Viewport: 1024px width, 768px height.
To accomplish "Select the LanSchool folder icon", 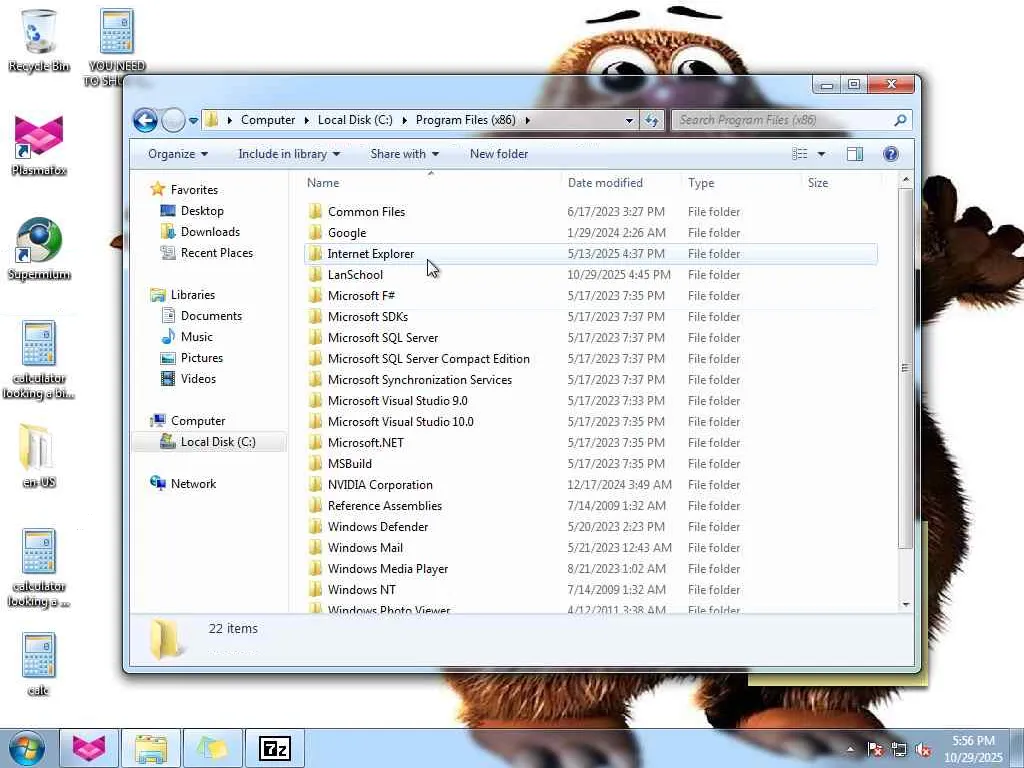I will pos(315,275).
